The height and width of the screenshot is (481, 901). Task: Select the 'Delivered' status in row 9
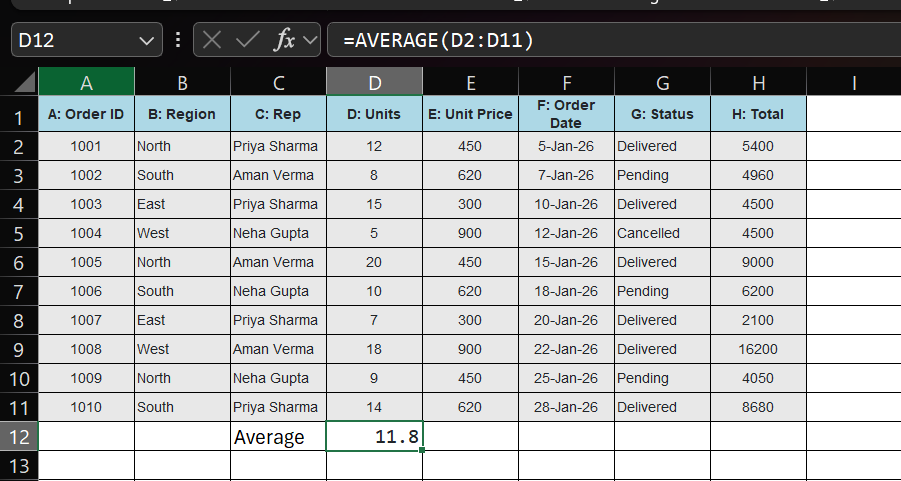663,349
